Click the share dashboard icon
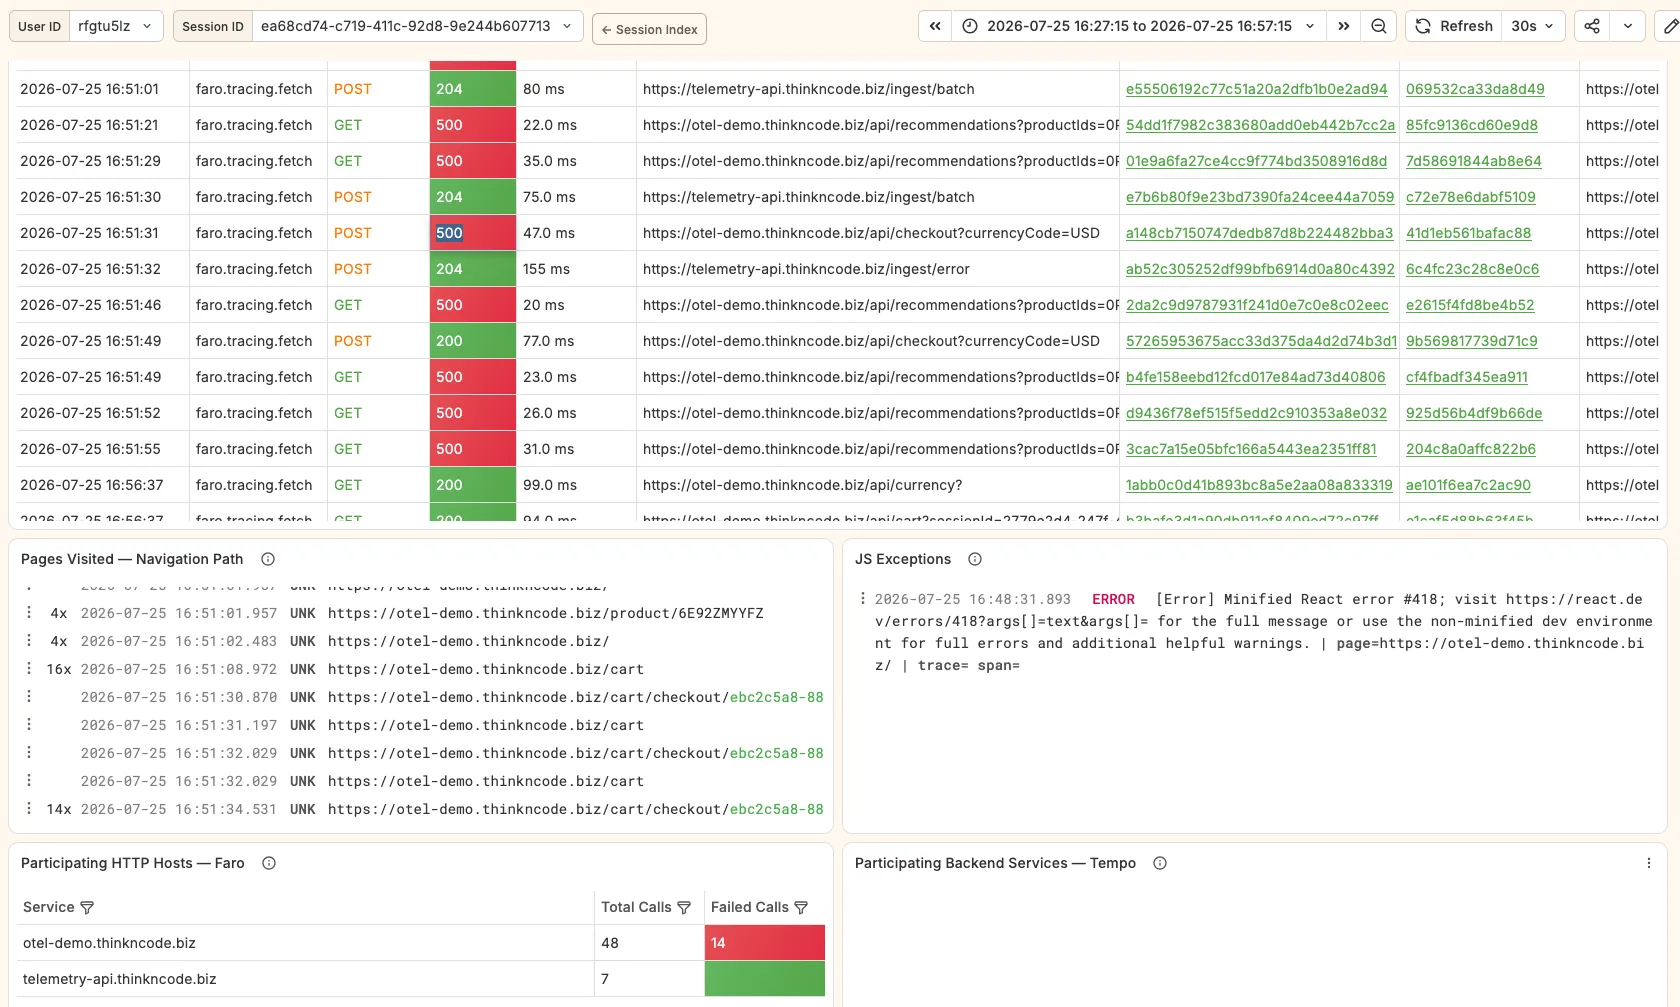 coord(1592,26)
